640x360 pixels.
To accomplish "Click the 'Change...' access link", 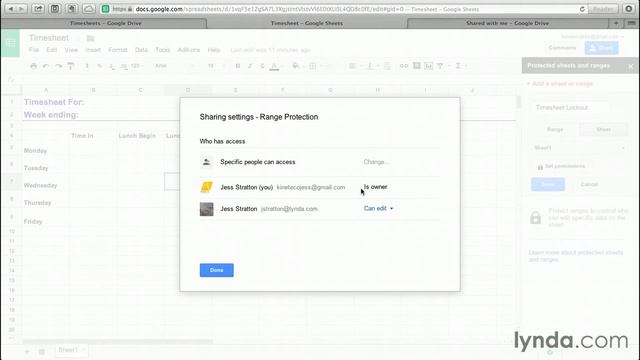I will pyautogui.click(x=376, y=162).
